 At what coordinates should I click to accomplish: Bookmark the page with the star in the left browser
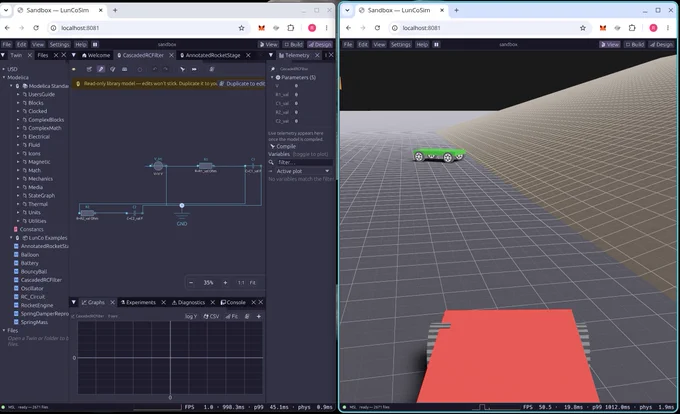pyautogui.click(x=242, y=28)
